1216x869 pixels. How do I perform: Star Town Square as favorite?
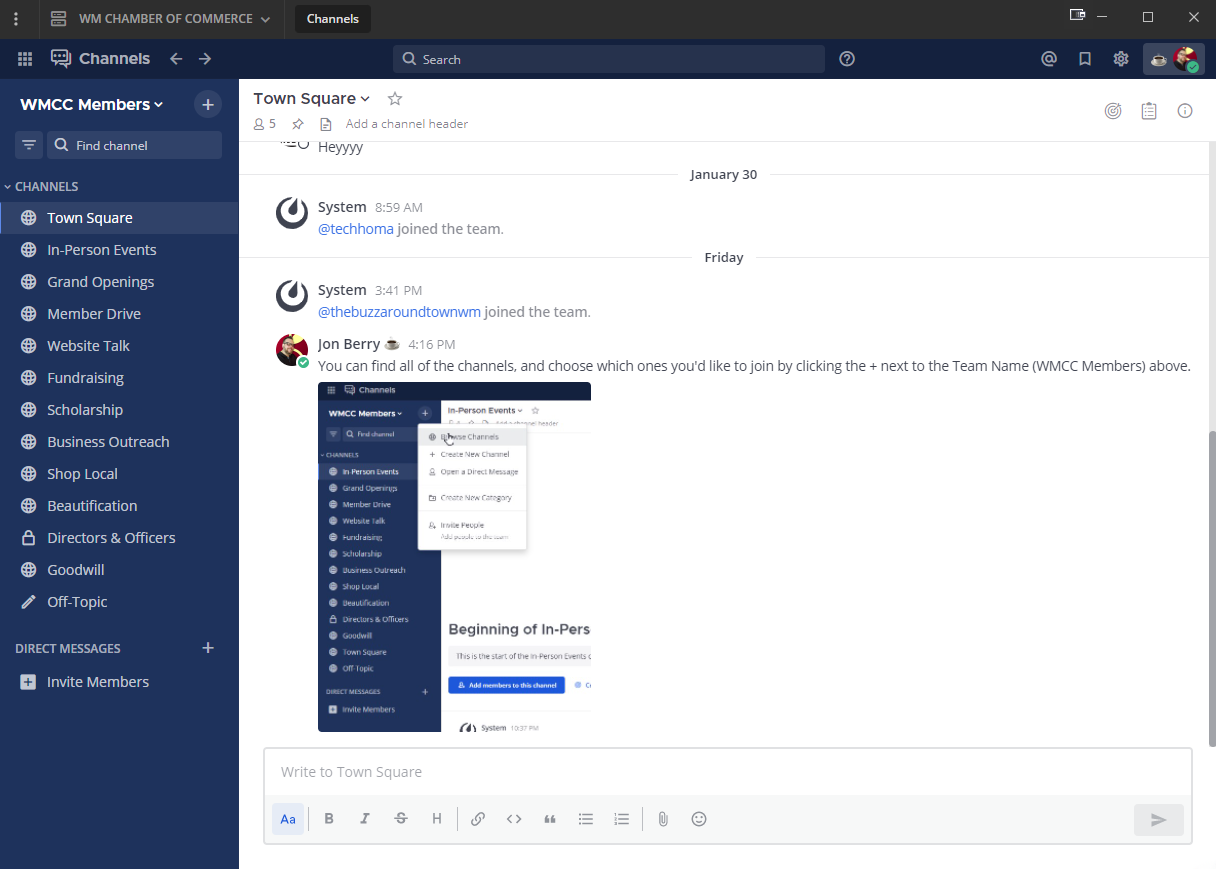click(395, 98)
